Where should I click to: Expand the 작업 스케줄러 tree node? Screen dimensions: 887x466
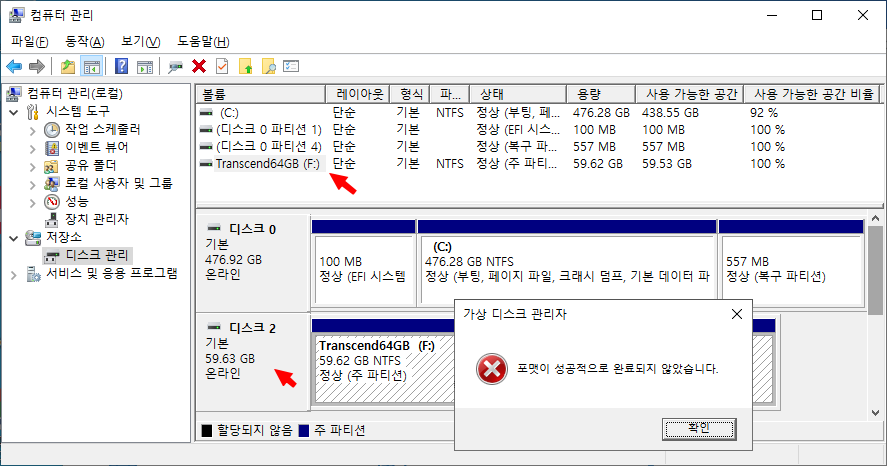pos(32,130)
